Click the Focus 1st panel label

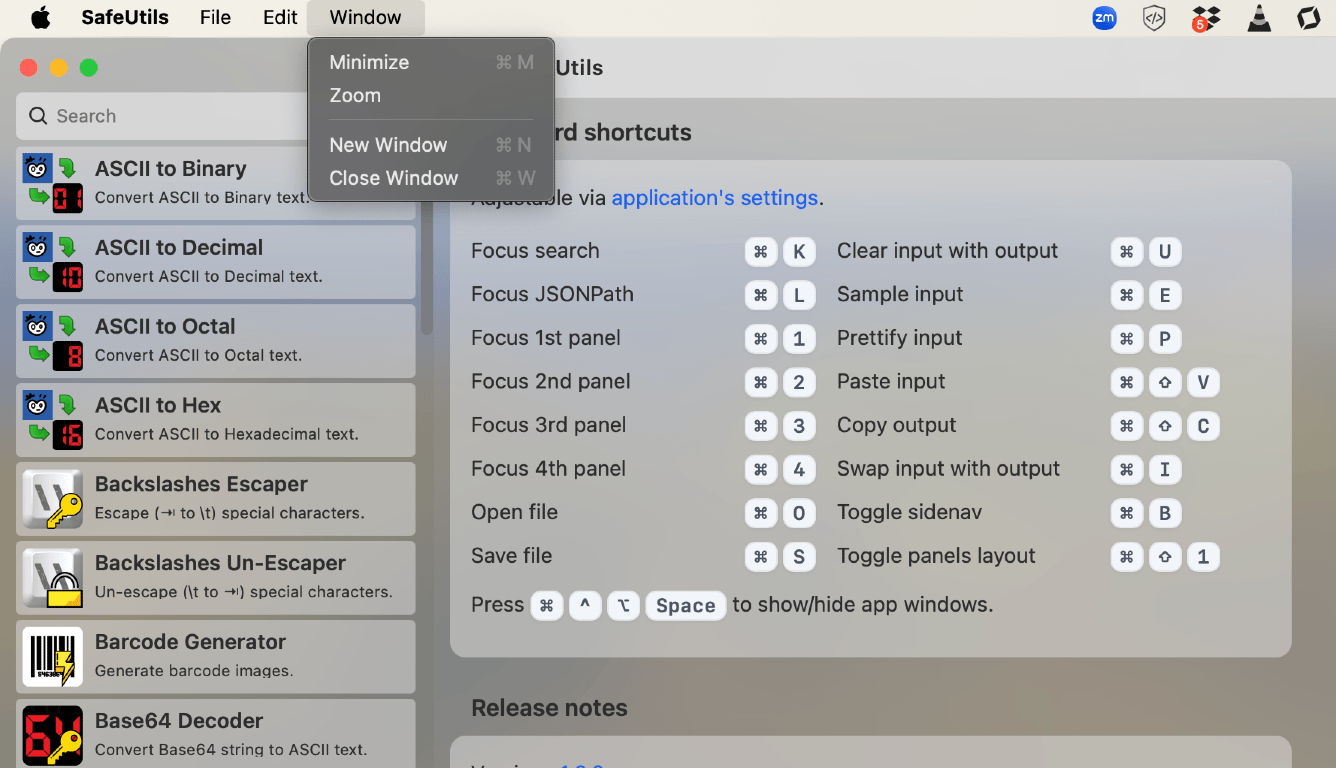546,338
